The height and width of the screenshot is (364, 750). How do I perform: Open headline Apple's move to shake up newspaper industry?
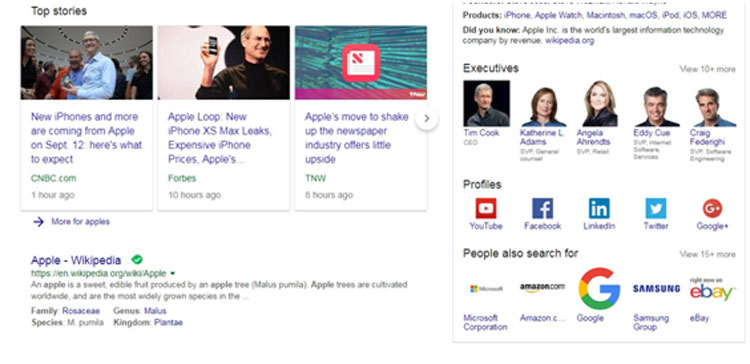357,138
